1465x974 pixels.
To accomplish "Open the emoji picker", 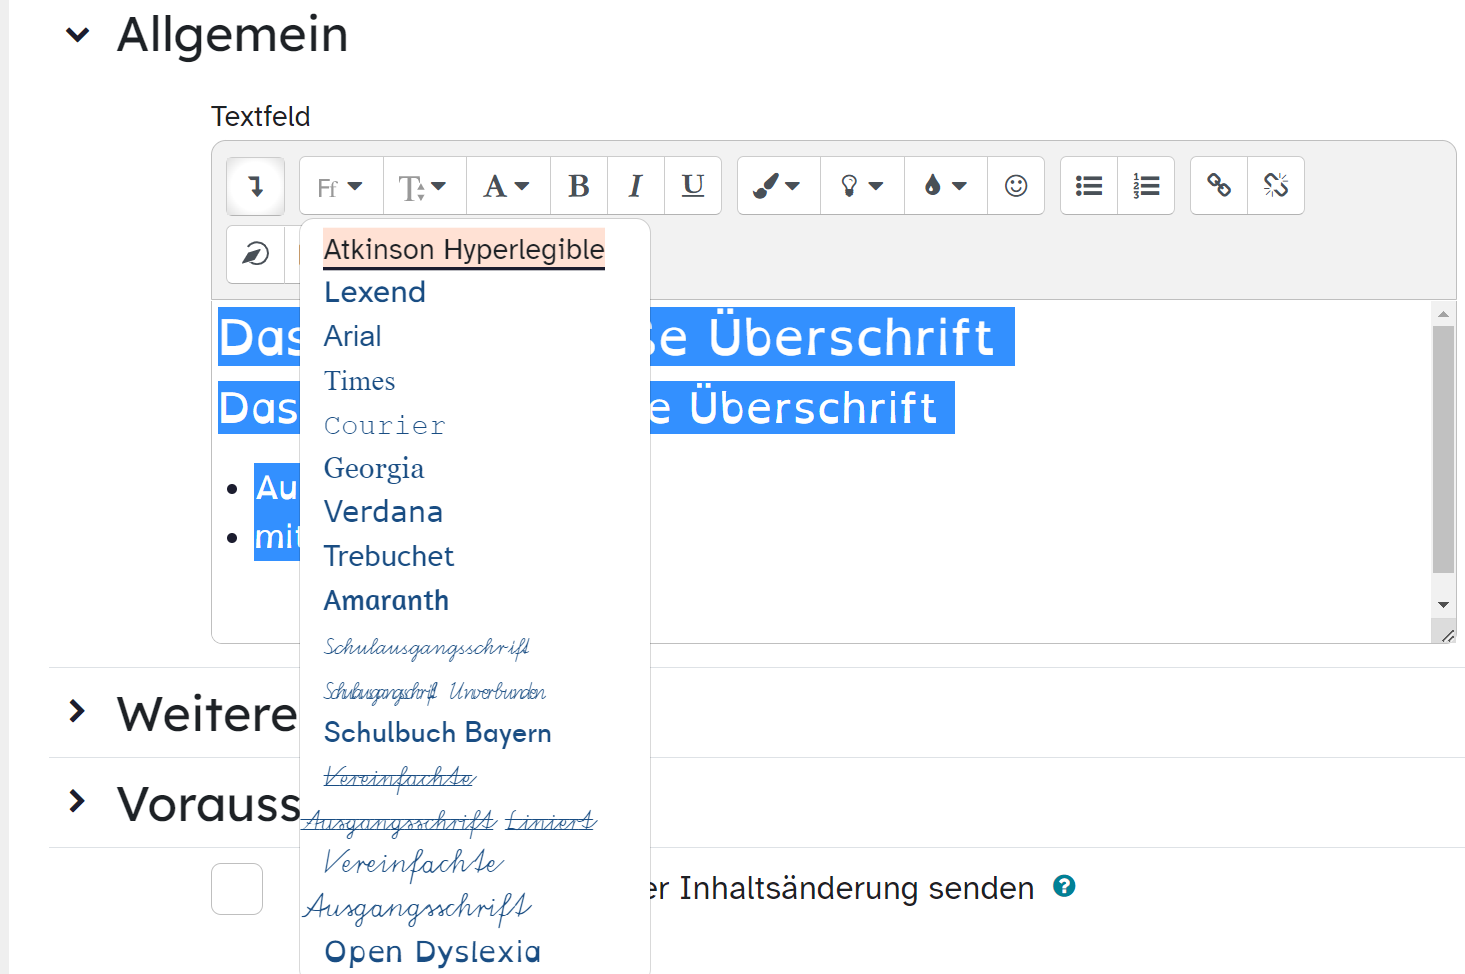I will (1016, 186).
